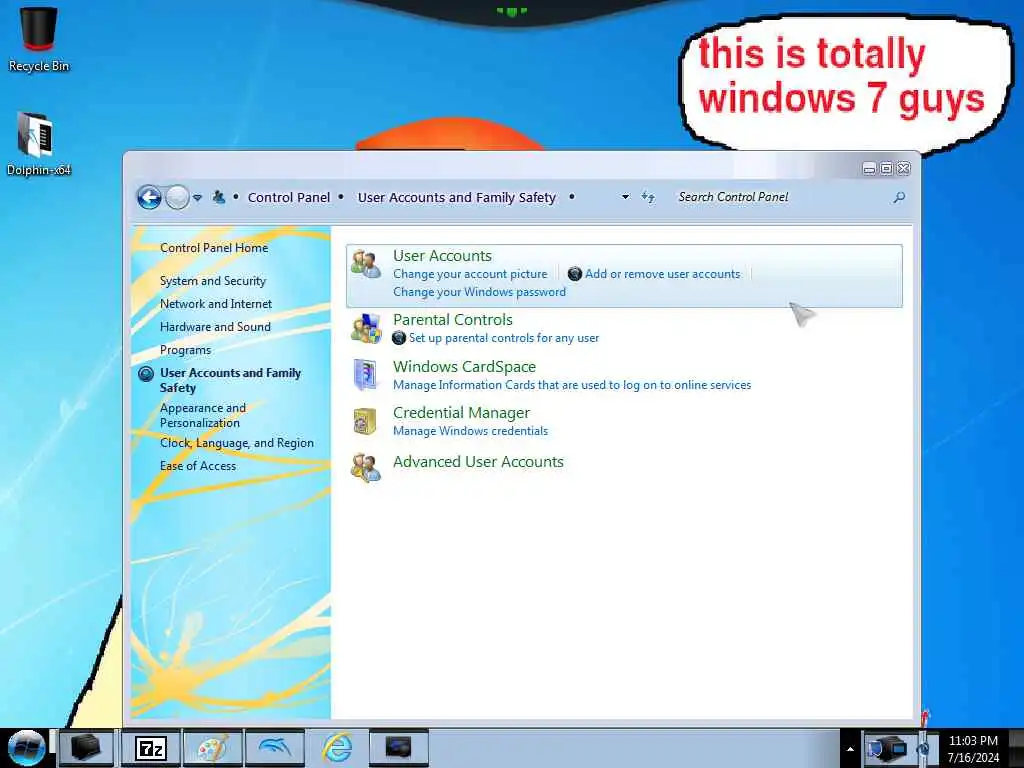Open Paint palette taskbar icon
This screenshot has height=768, width=1024.
(x=213, y=748)
